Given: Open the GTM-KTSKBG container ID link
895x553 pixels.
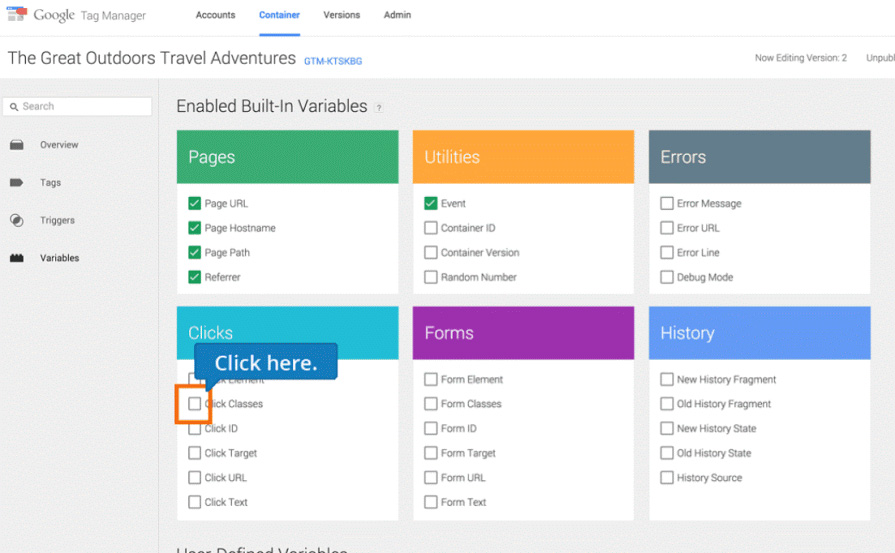Looking at the screenshot, I should [333, 61].
